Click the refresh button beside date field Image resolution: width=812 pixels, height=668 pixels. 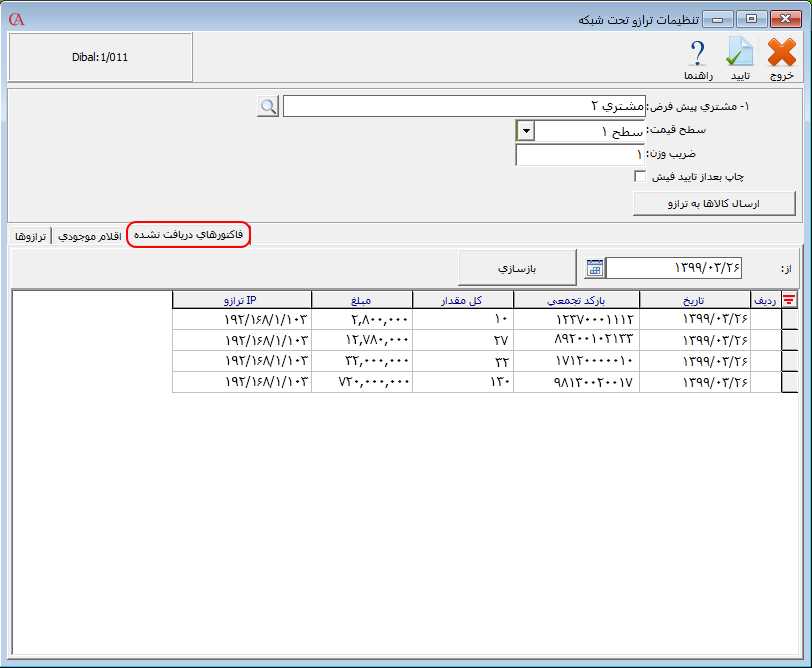pos(517,268)
